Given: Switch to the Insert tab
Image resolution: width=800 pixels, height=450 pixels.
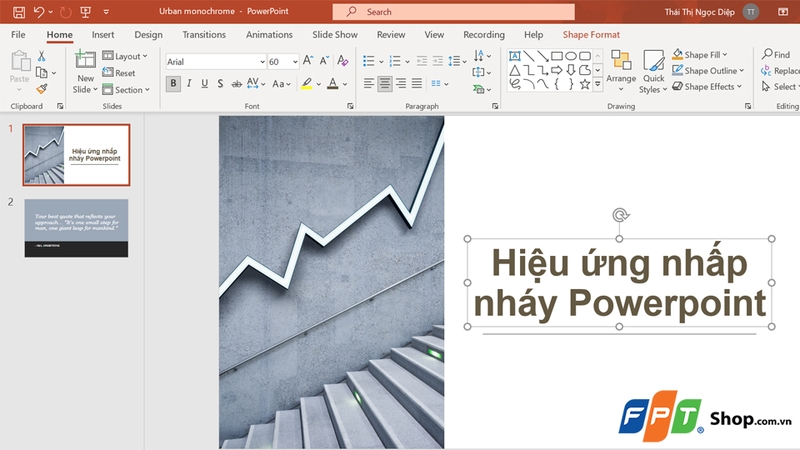Looking at the screenshot, I should pyautogui.click(x=103, y=35).
